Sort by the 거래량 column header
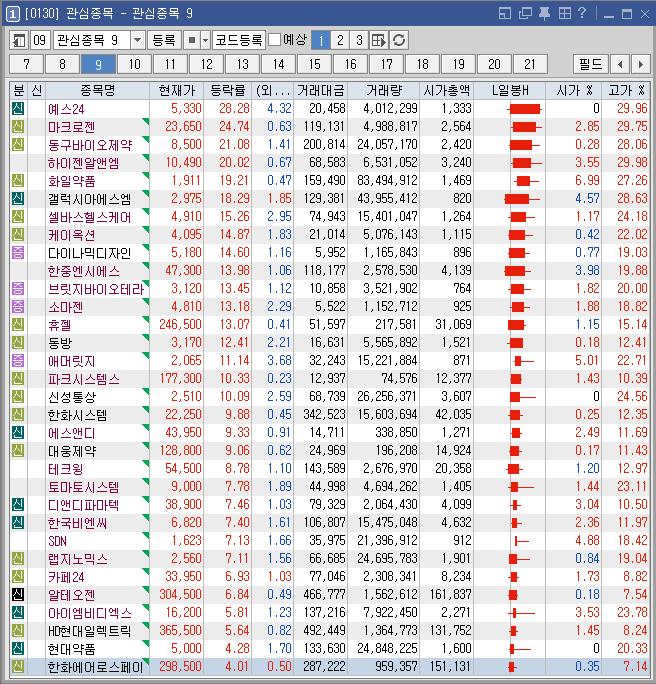The image size is (656, 684). (x=384, y=91)
